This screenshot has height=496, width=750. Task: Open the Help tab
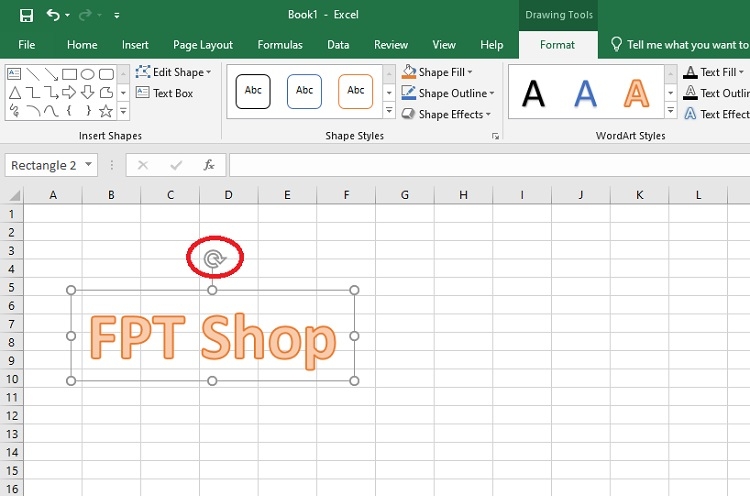tap(491, 45)
